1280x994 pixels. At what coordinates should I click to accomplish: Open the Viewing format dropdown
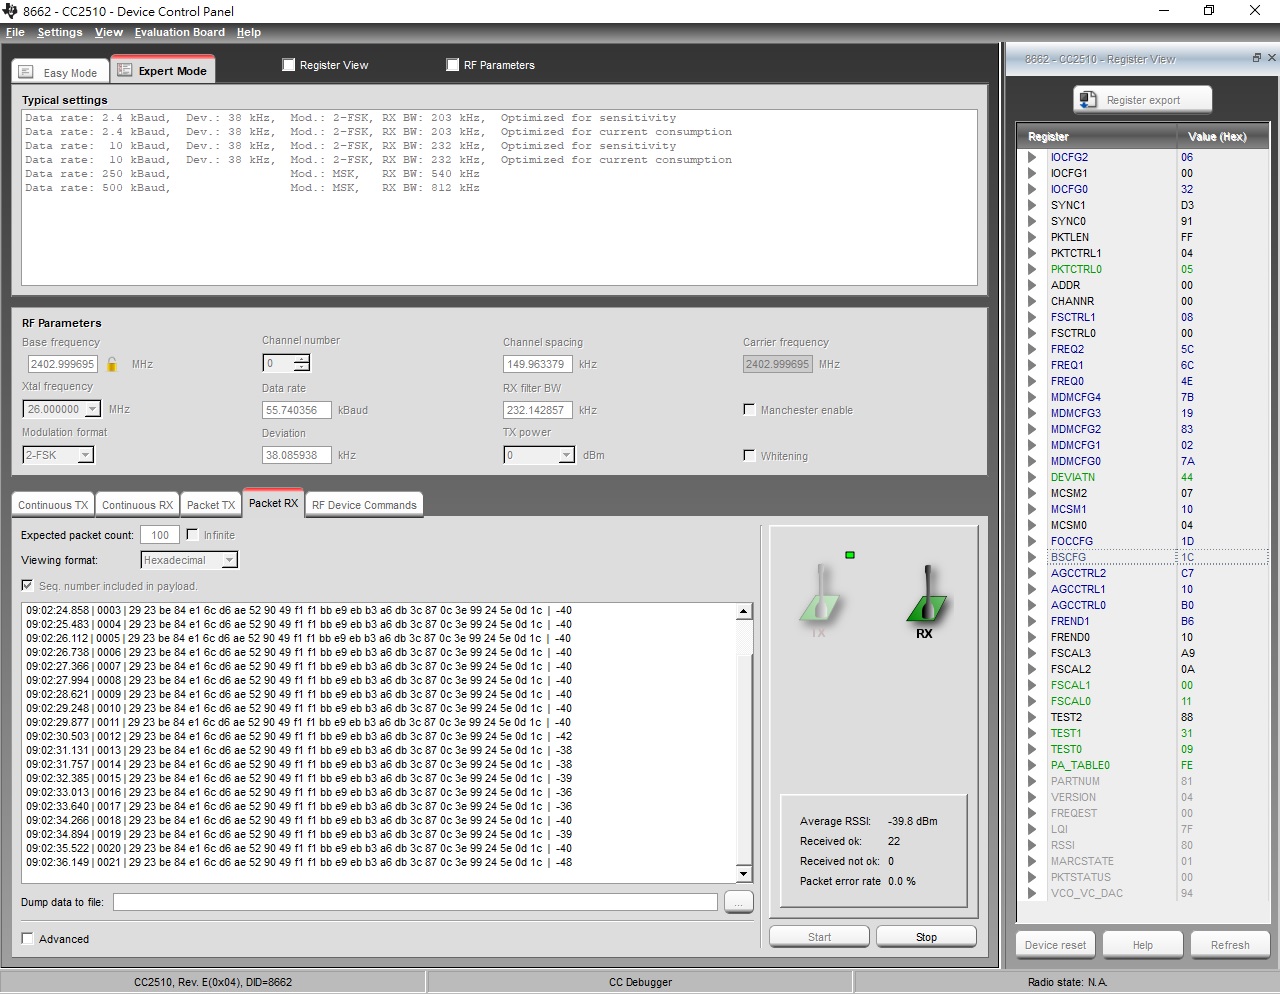coord(229,560)
